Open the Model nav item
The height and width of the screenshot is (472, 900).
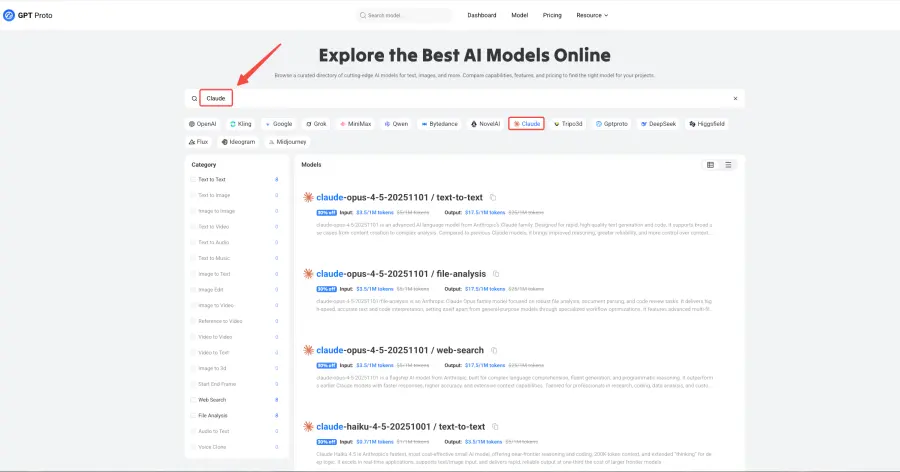pyautogui.click(x=519, y=16)
